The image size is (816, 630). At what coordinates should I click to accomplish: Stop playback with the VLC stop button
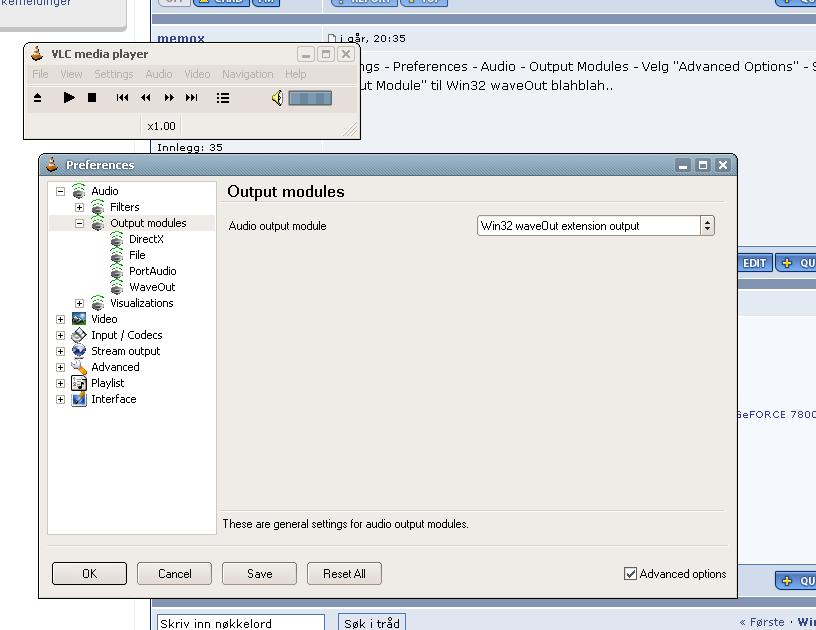(92, 98)
